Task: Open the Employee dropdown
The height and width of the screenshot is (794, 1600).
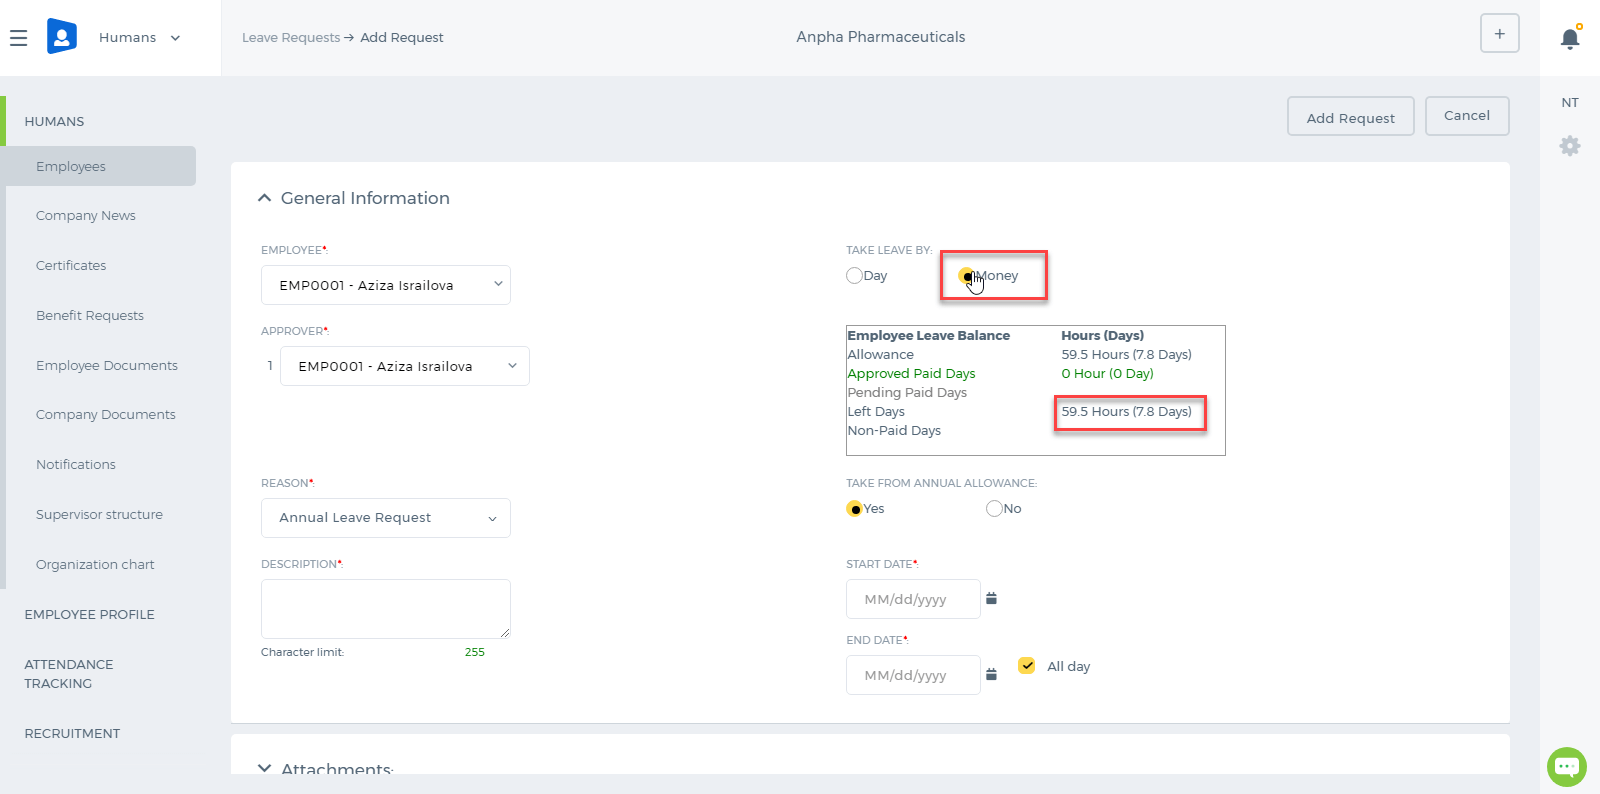Action: point(386,285)
